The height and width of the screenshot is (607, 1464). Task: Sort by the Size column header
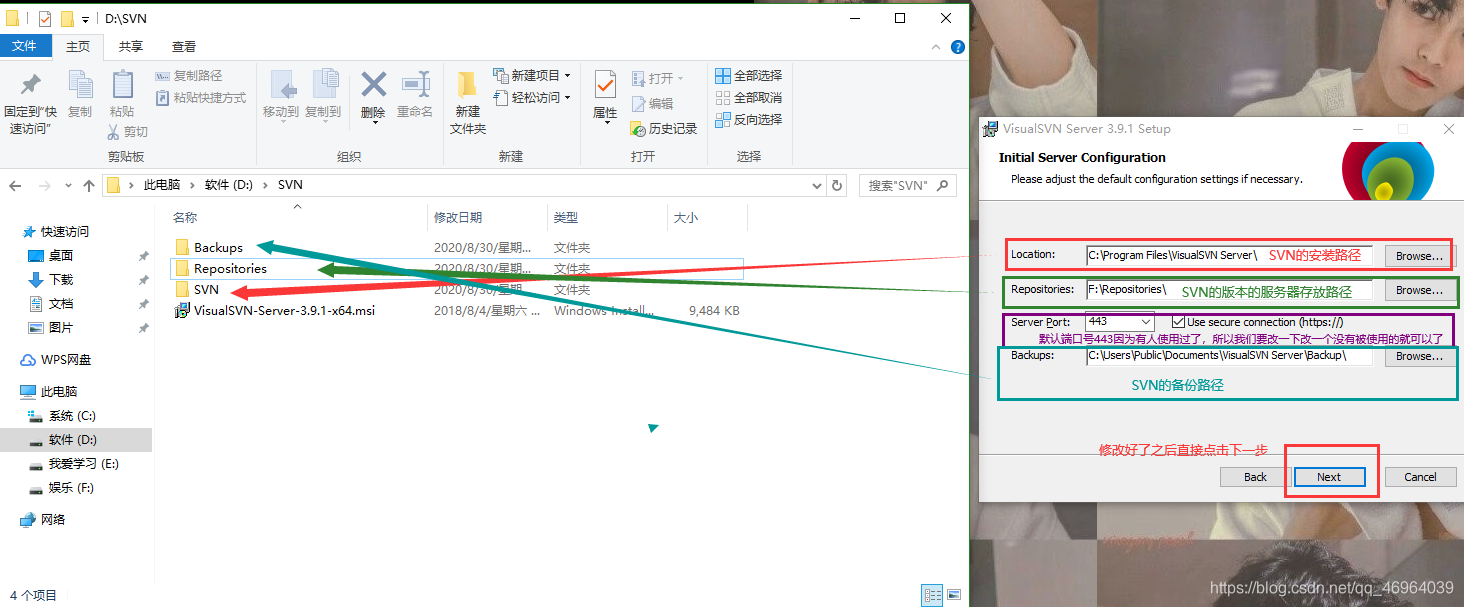tap(686, 218)
